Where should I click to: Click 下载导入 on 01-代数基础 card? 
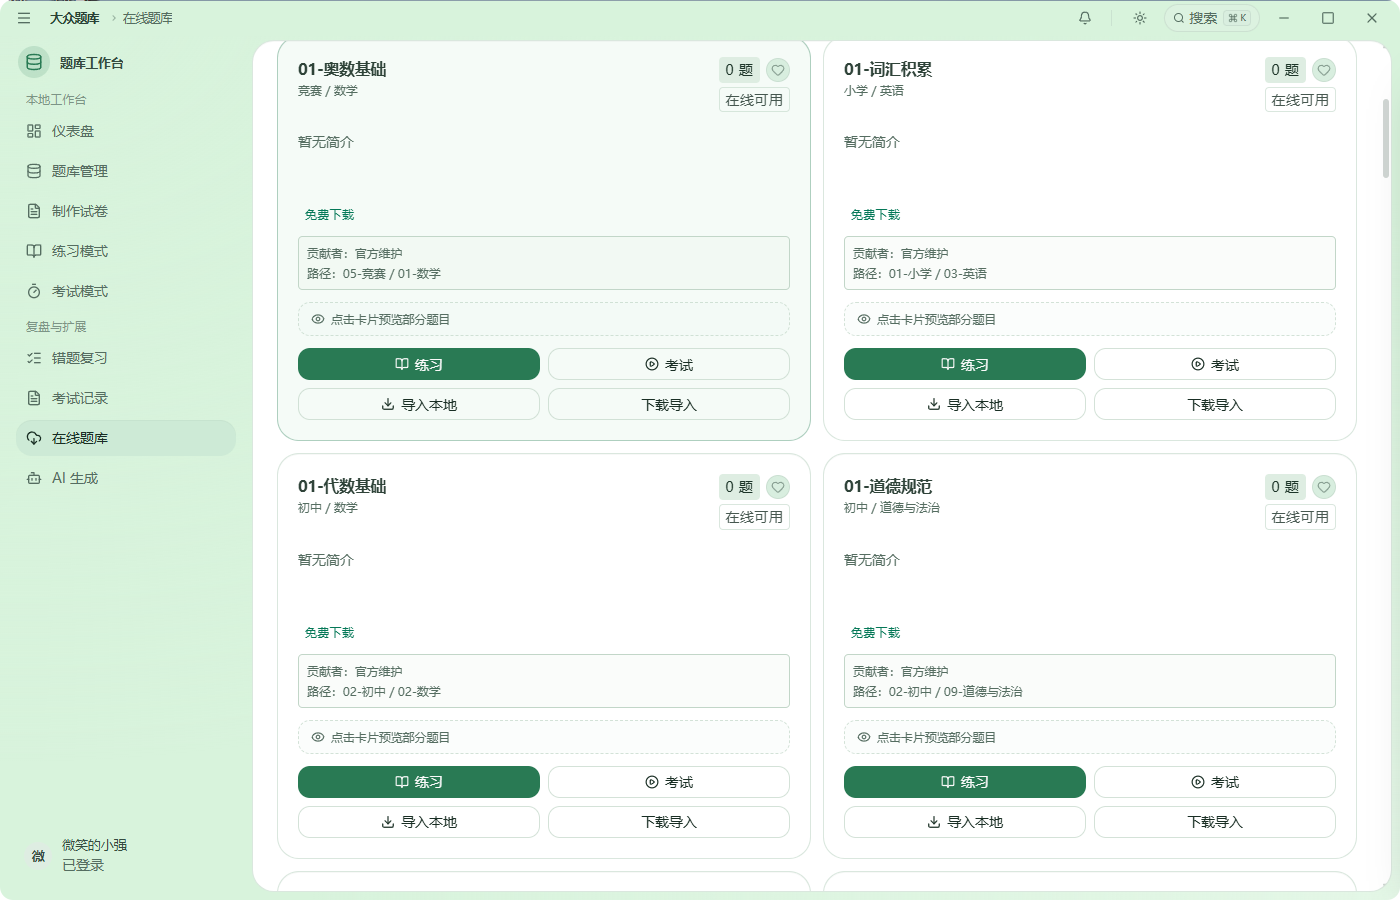(x=669, y=822)
